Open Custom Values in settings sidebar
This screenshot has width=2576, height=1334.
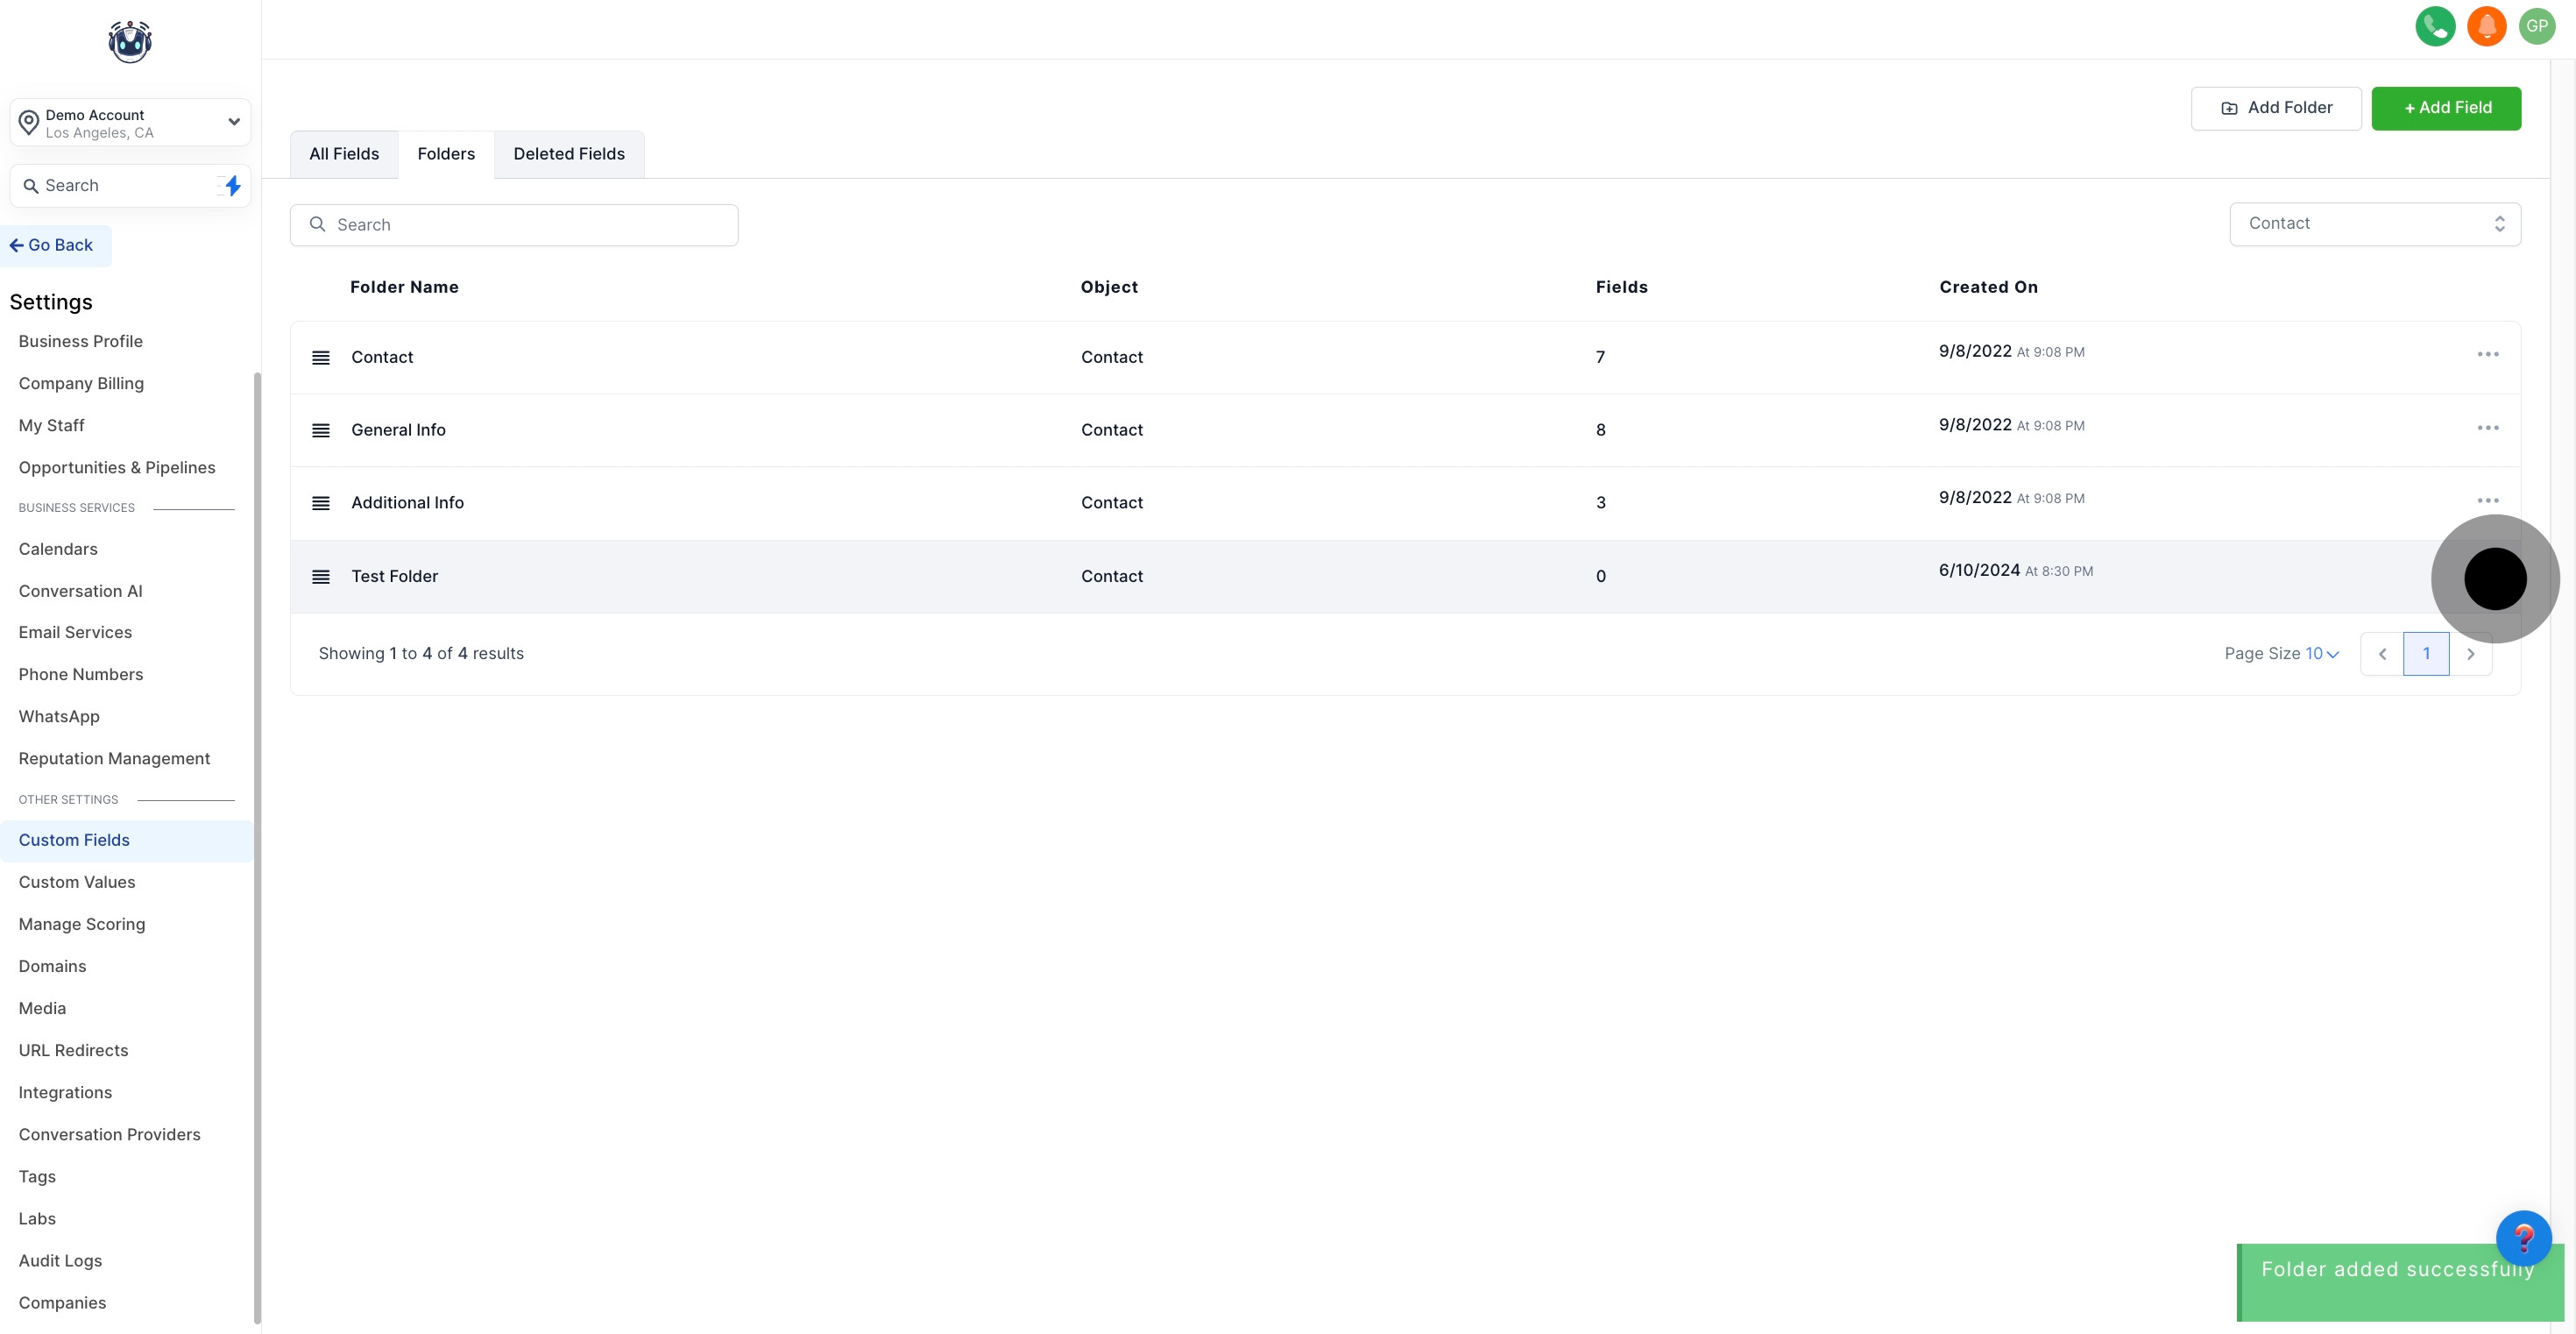tap(77, 882)
